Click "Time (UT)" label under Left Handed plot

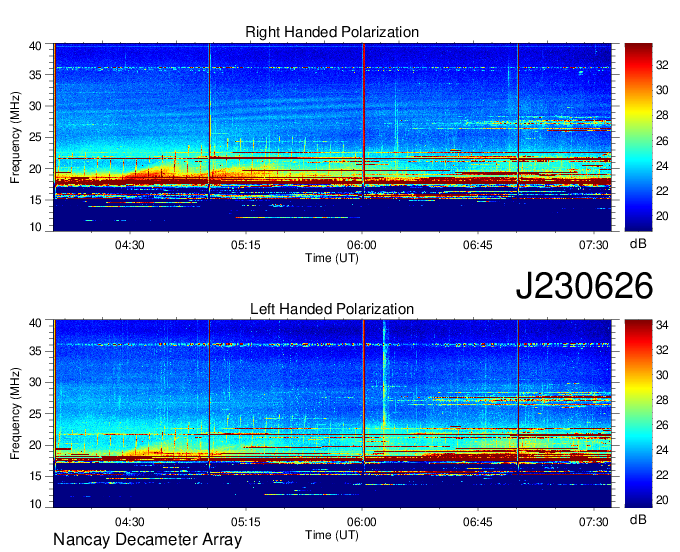pyautogui.click(x=332, y=535)
